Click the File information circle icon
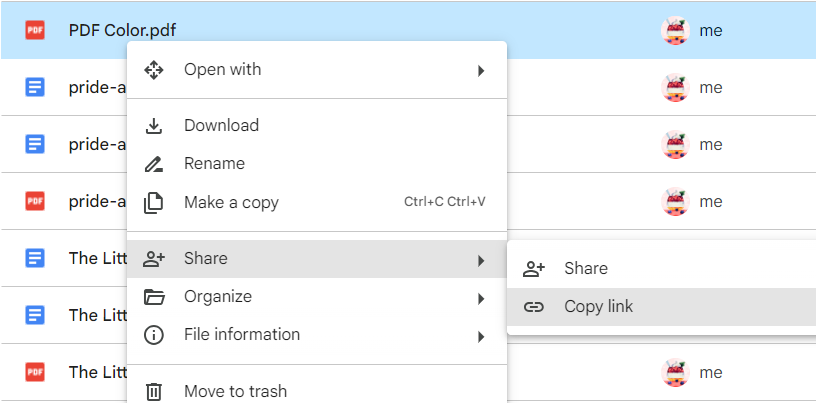 point(154,335)
